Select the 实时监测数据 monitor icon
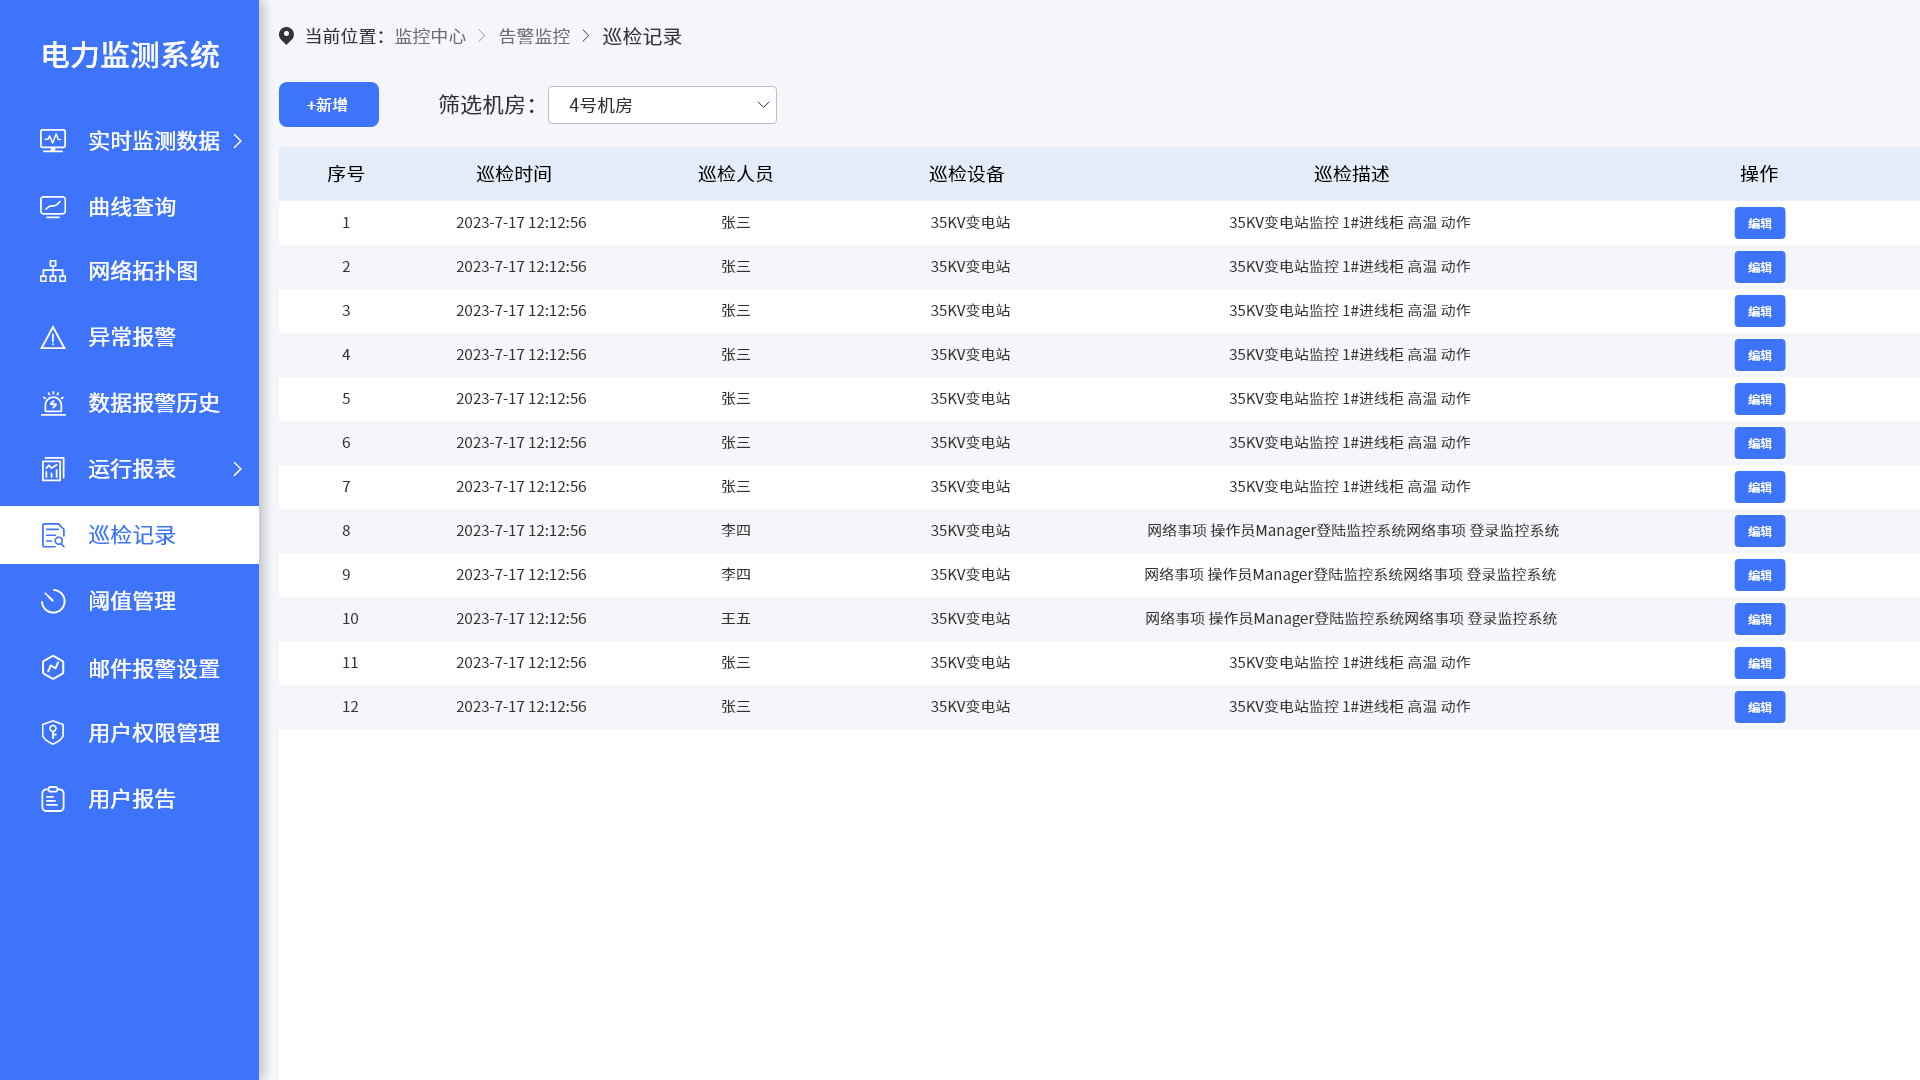 (53, 141)
